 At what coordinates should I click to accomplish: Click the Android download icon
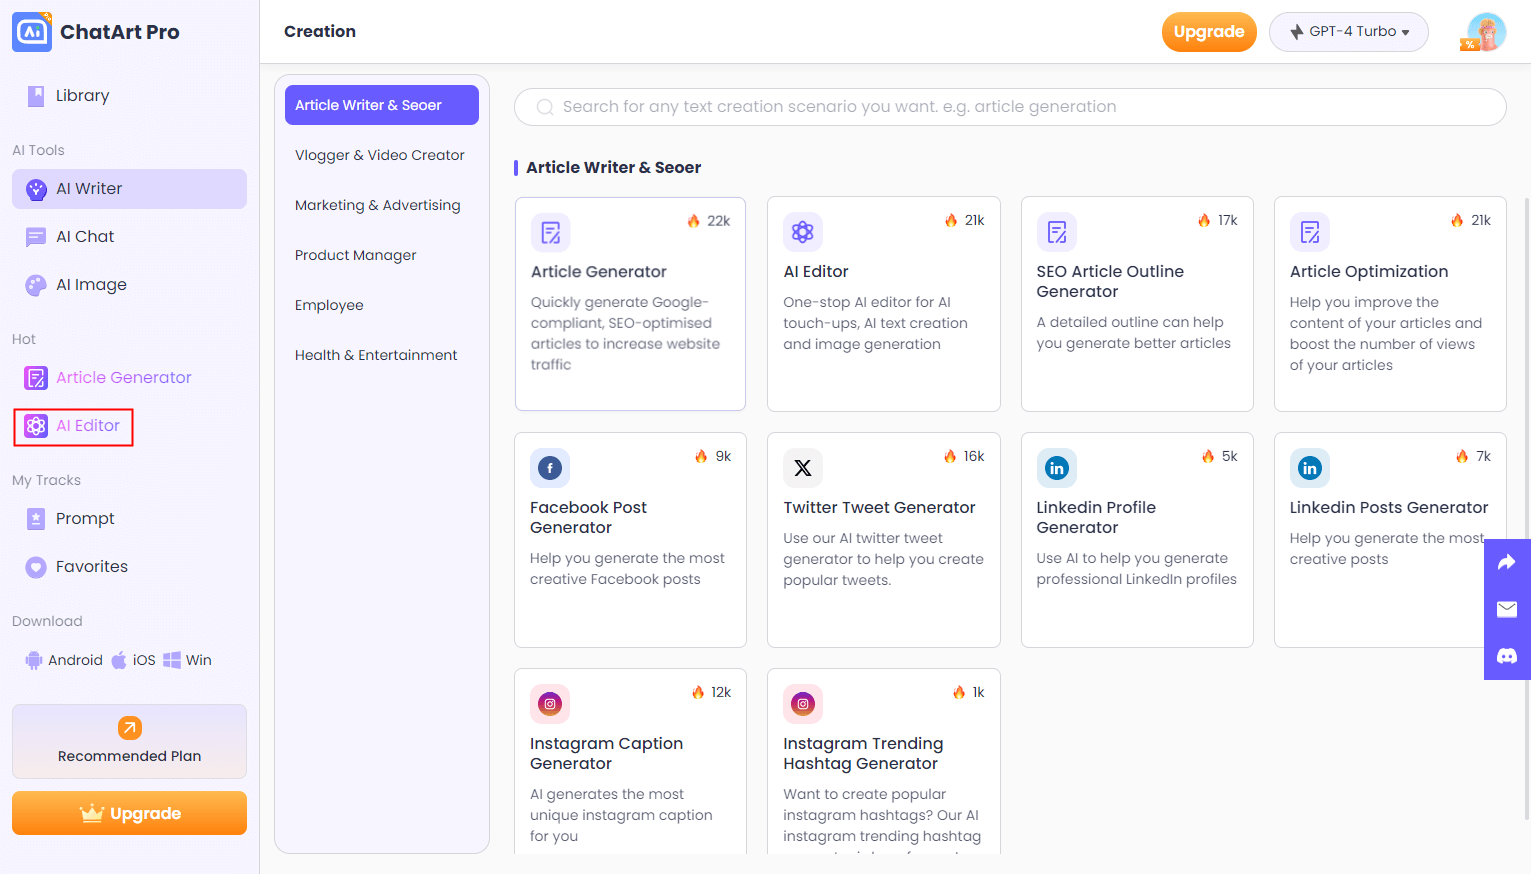[34, 660]
